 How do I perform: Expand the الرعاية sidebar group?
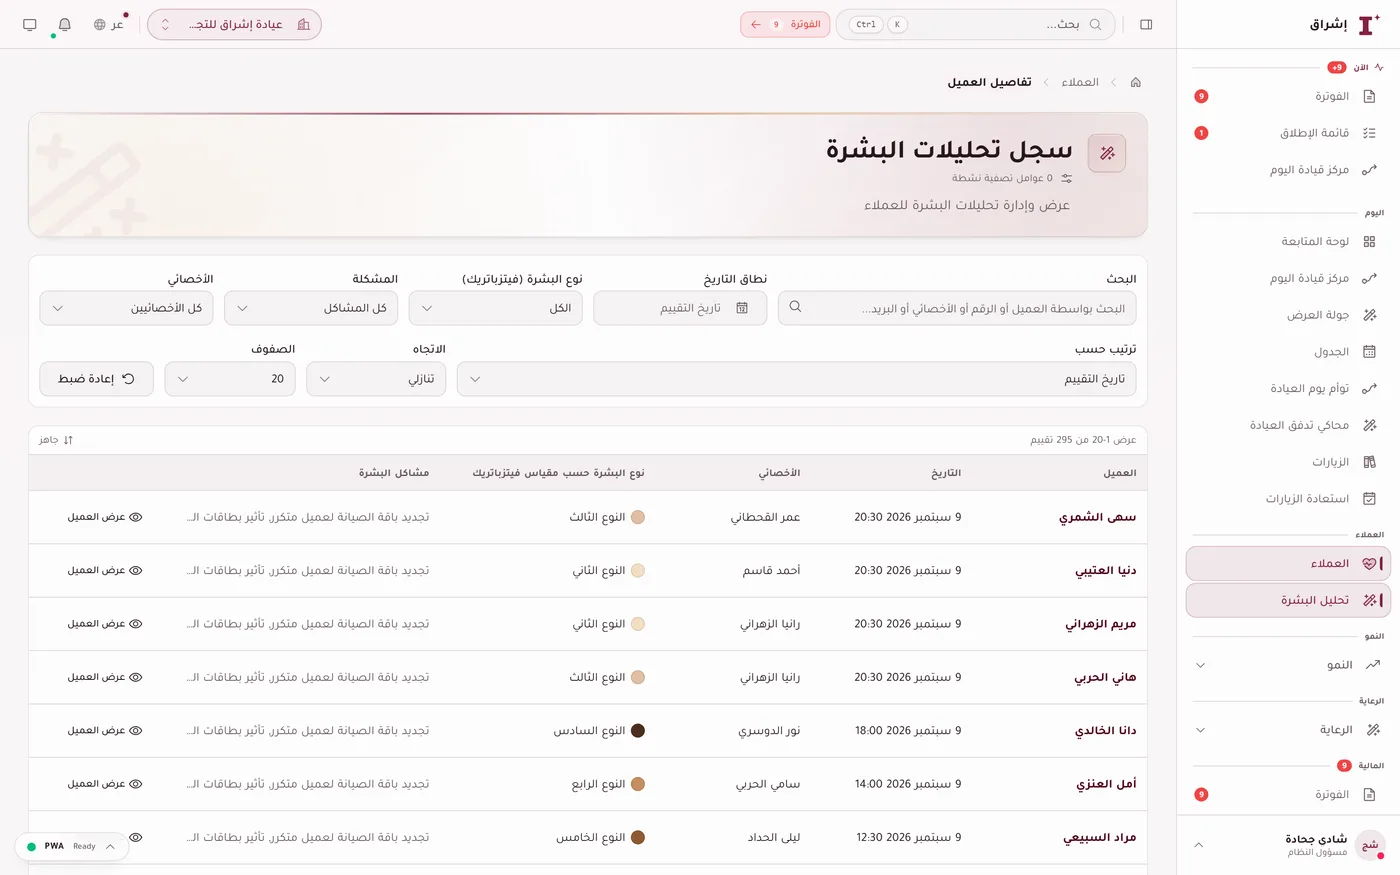[x=1288, y=730]
